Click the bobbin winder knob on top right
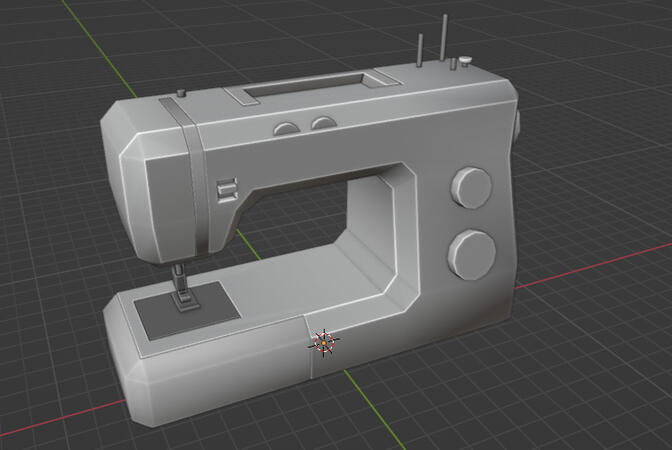The width and height of the screenshot is (672, 450). 465,60
